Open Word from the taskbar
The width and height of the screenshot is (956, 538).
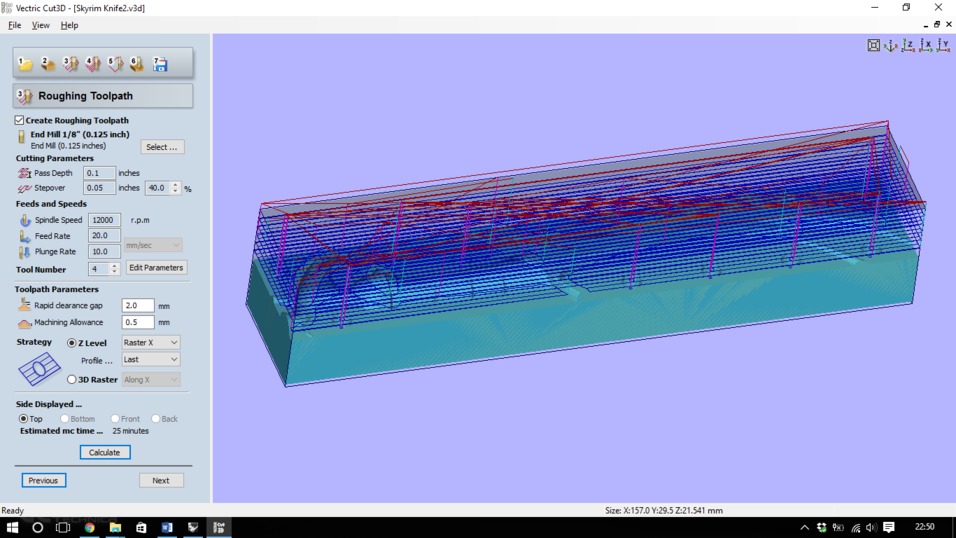[x=167, y=528]
